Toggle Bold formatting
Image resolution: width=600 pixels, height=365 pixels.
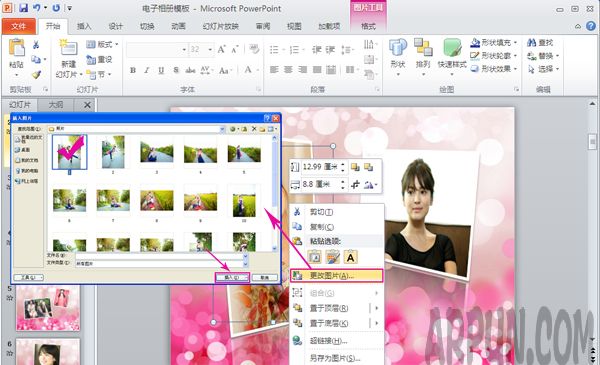133,70
